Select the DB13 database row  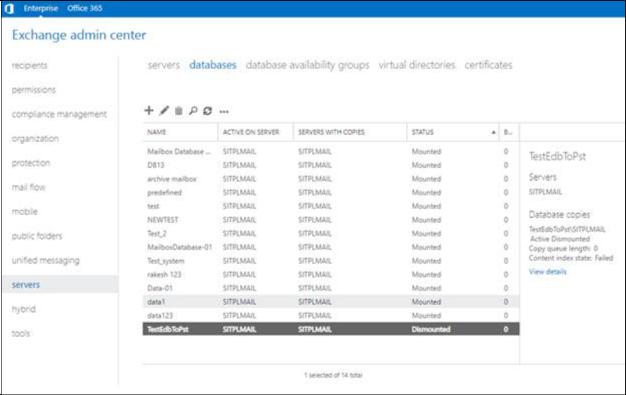pyautogui.click(x=331, y=165)
